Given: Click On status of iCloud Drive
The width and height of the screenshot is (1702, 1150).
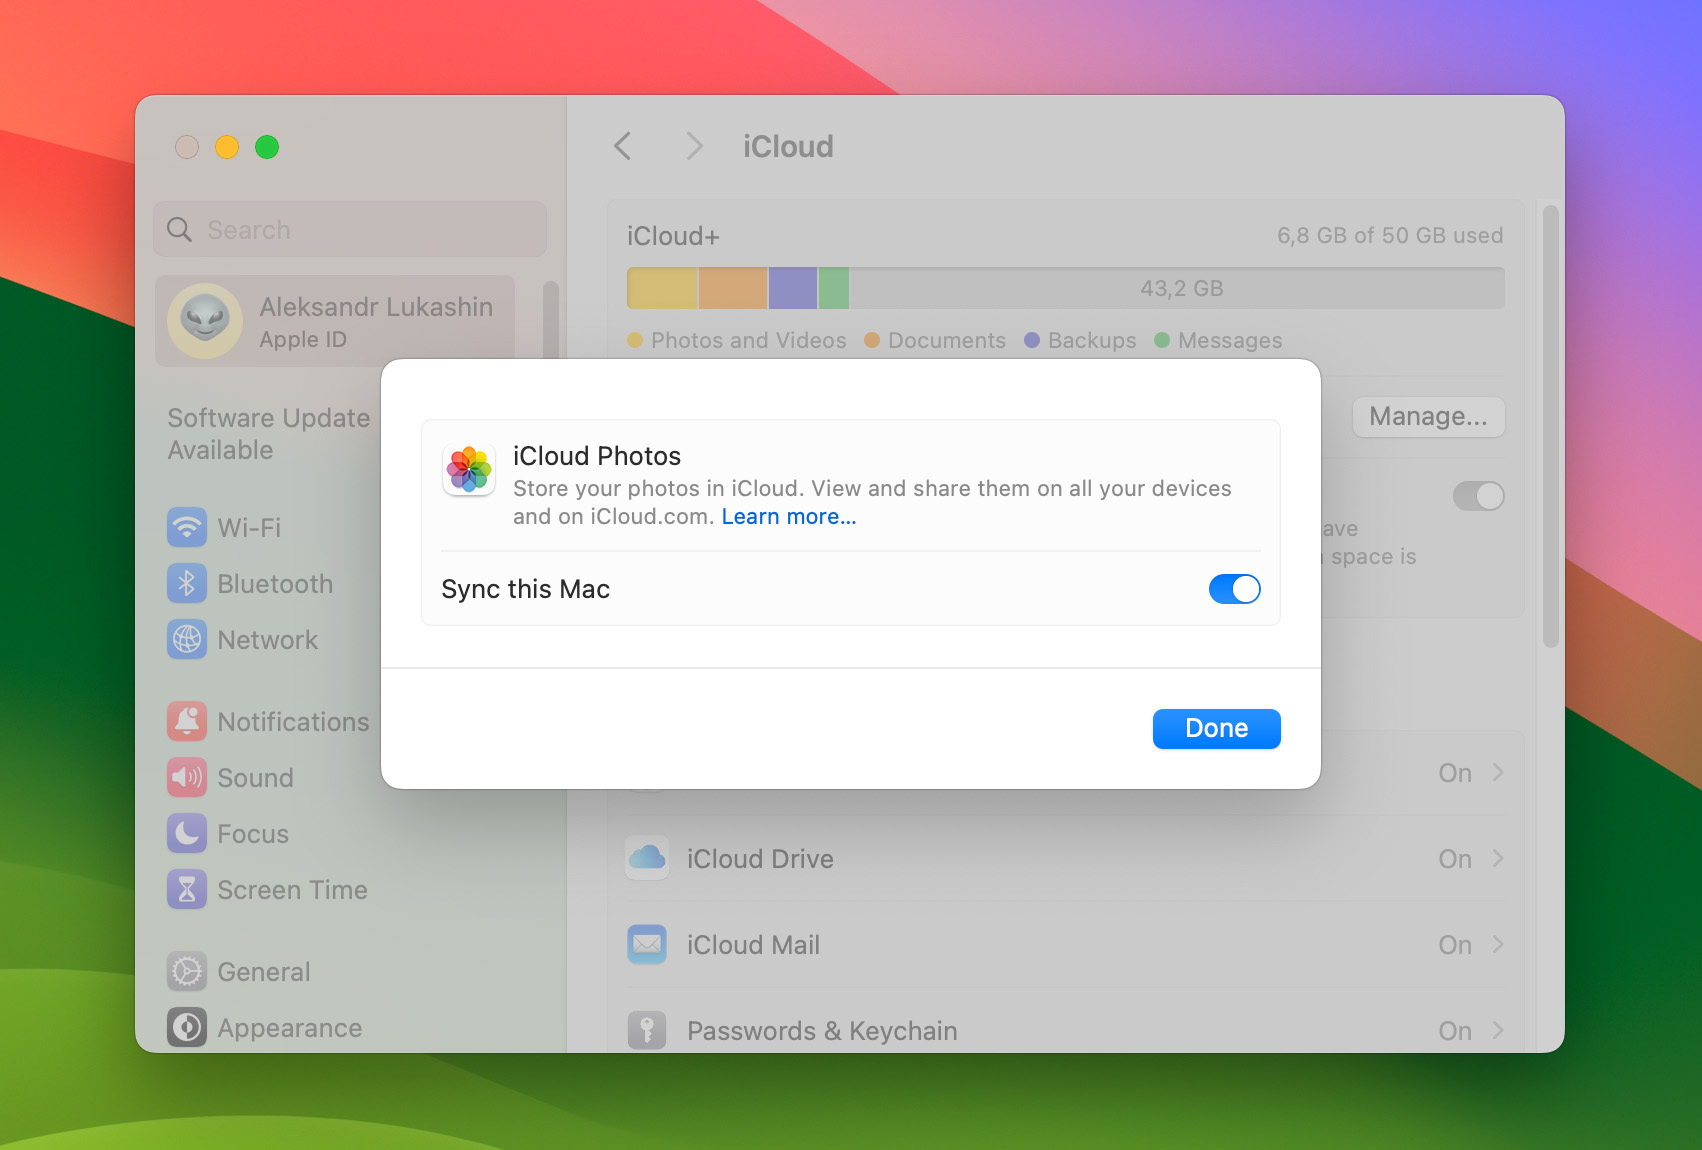Looking at the screenshot, I should (1455, 859).
